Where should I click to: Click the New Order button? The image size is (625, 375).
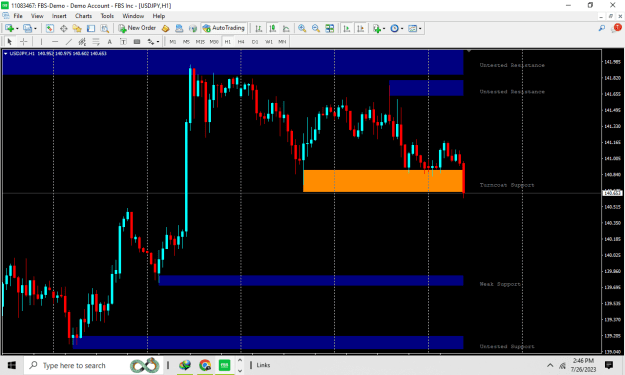[x=137, y=28]
